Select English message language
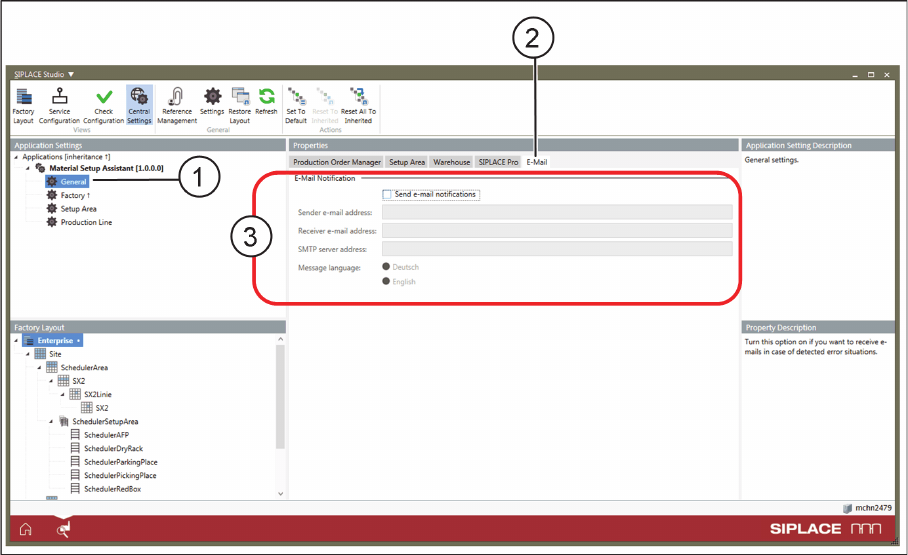Screen dimensions: 908x555 coord(386,281)
